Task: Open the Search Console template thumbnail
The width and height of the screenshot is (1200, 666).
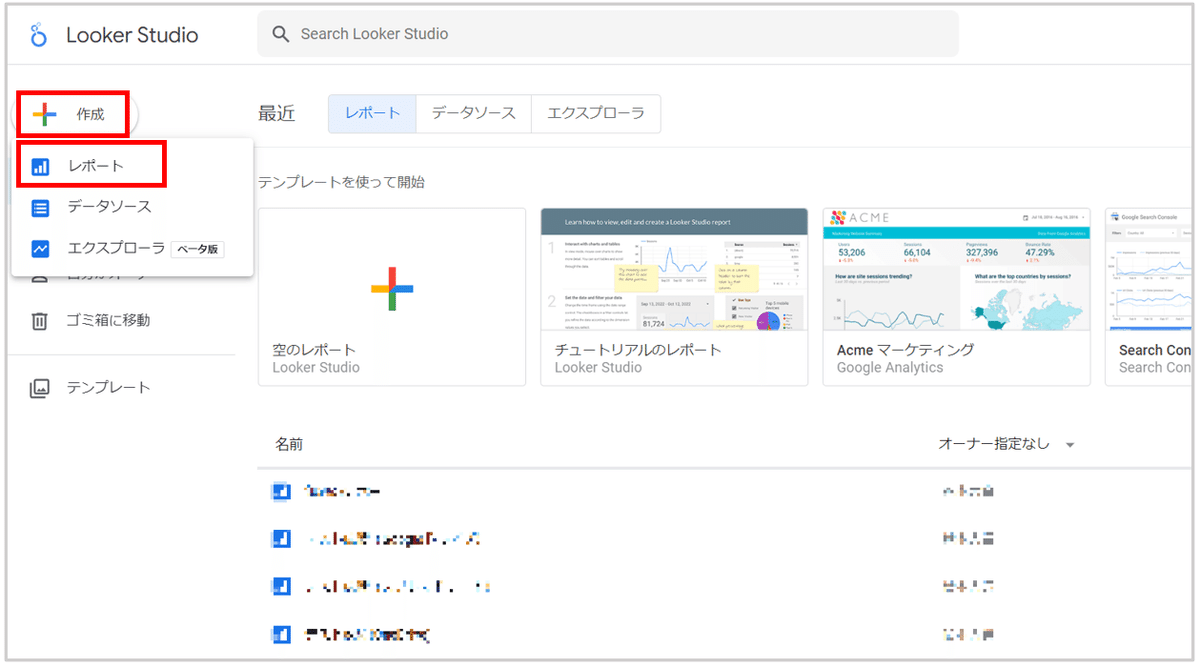Action: 1150,270
